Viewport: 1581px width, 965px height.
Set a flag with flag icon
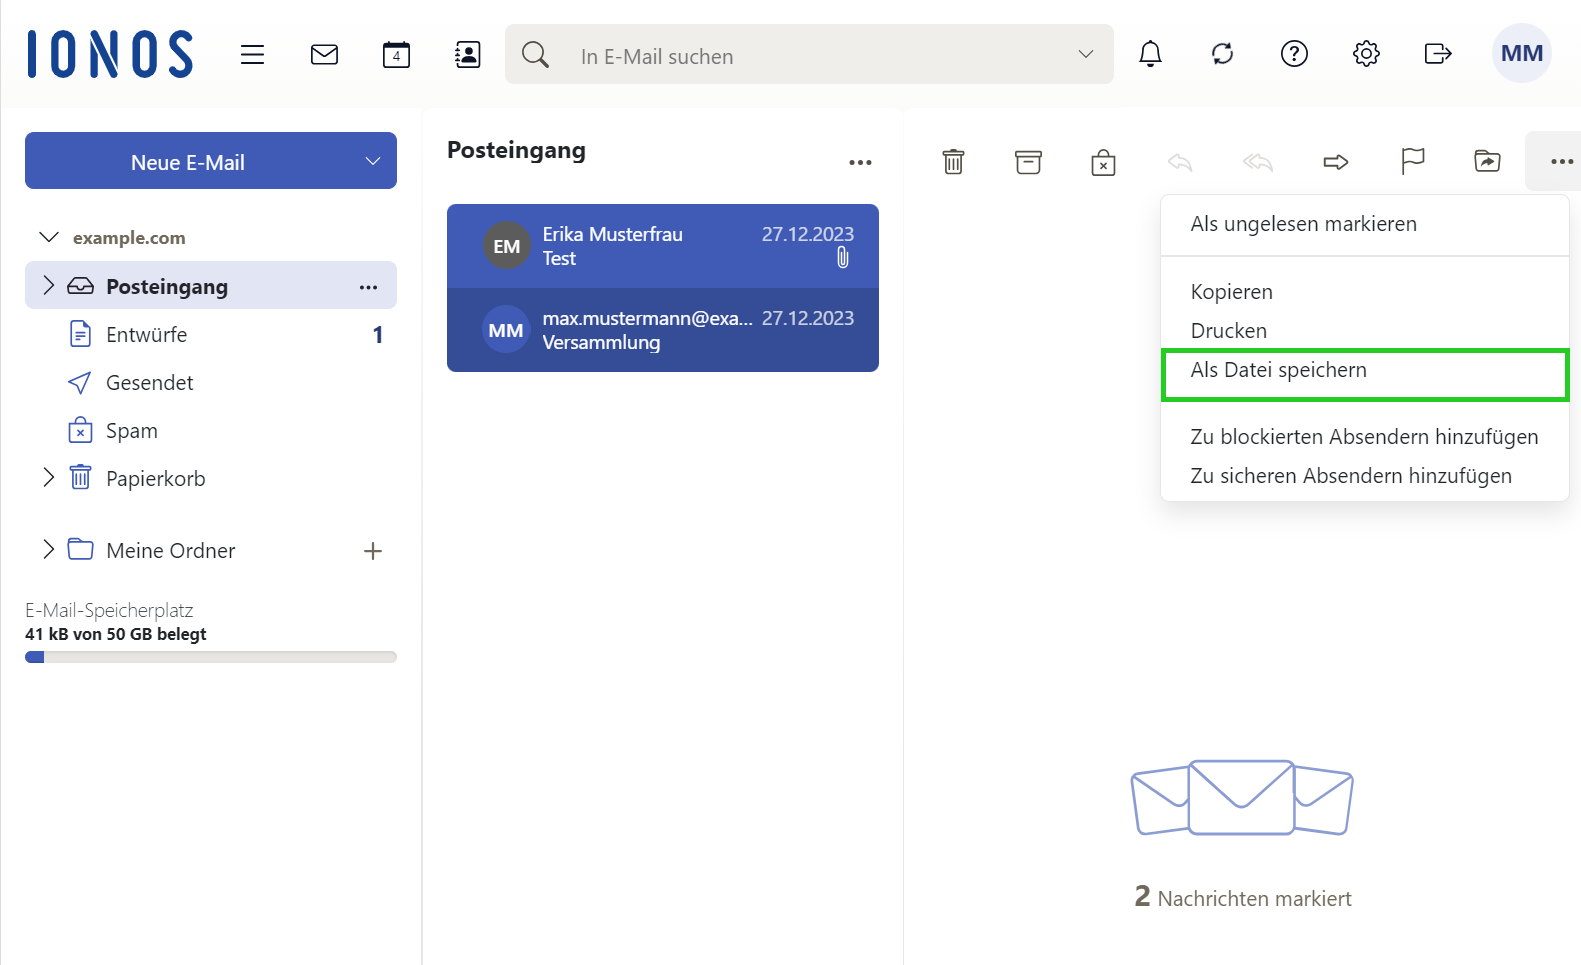pyautogui.click(x=1413, y=161)
